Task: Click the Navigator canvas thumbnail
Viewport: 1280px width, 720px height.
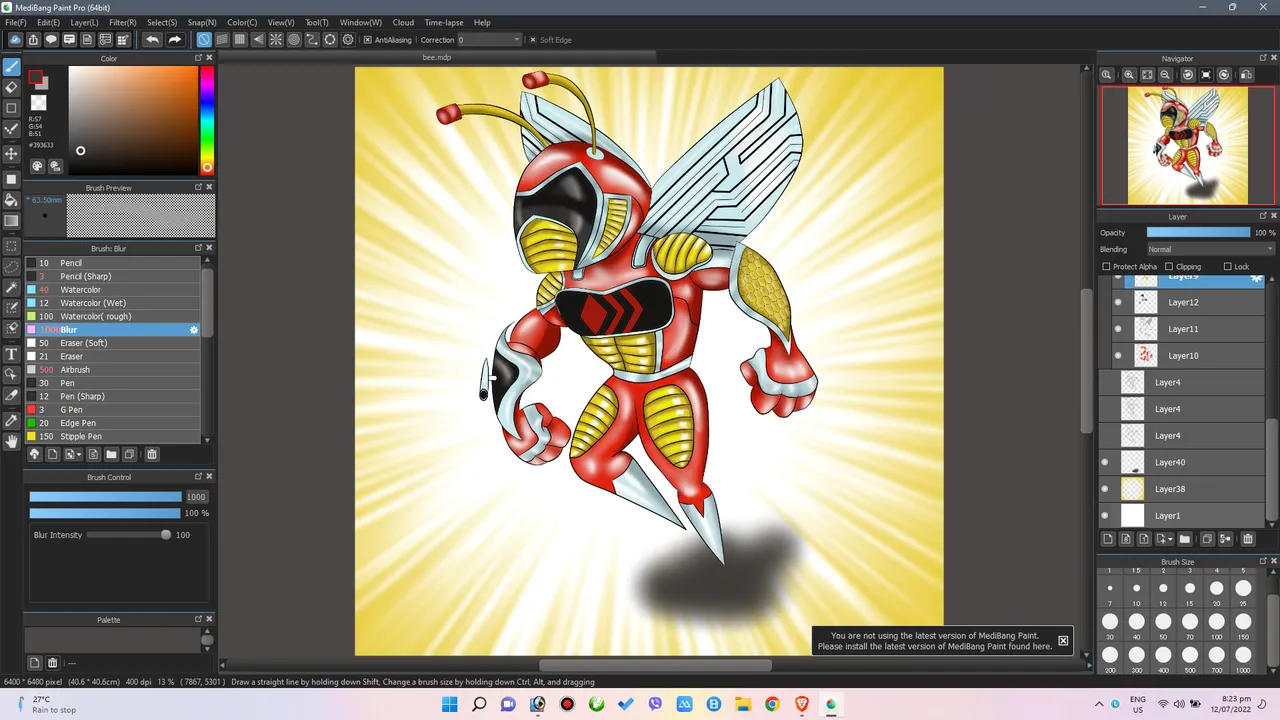Action: pos(1187,145)
